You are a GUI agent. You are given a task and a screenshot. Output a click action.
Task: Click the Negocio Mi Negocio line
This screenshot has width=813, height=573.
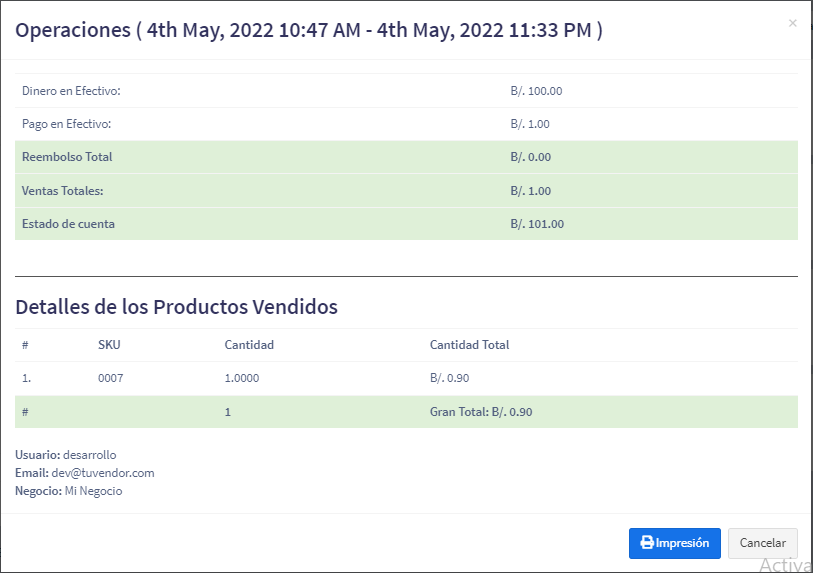68,491
